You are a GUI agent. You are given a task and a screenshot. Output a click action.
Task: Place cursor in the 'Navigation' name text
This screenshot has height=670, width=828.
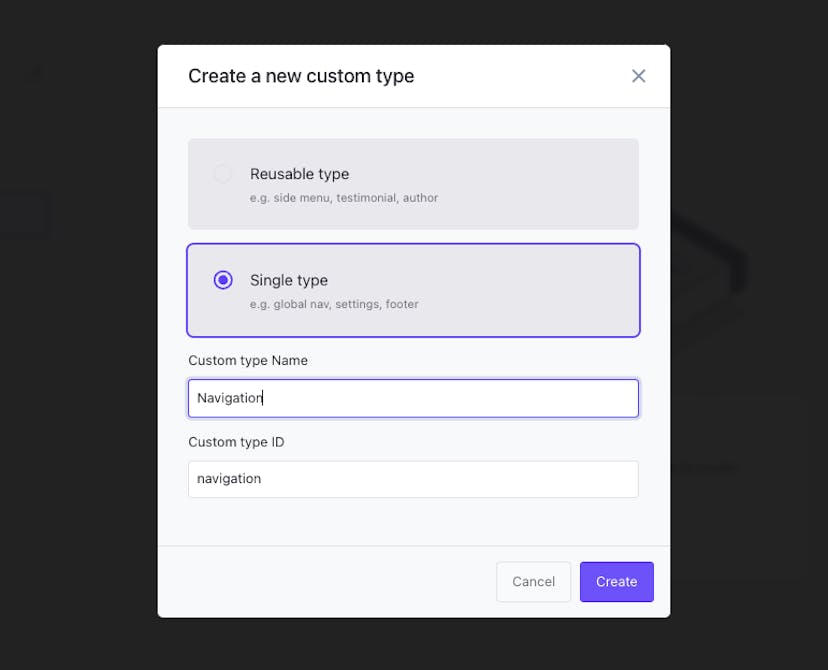(x=230, y=398)
